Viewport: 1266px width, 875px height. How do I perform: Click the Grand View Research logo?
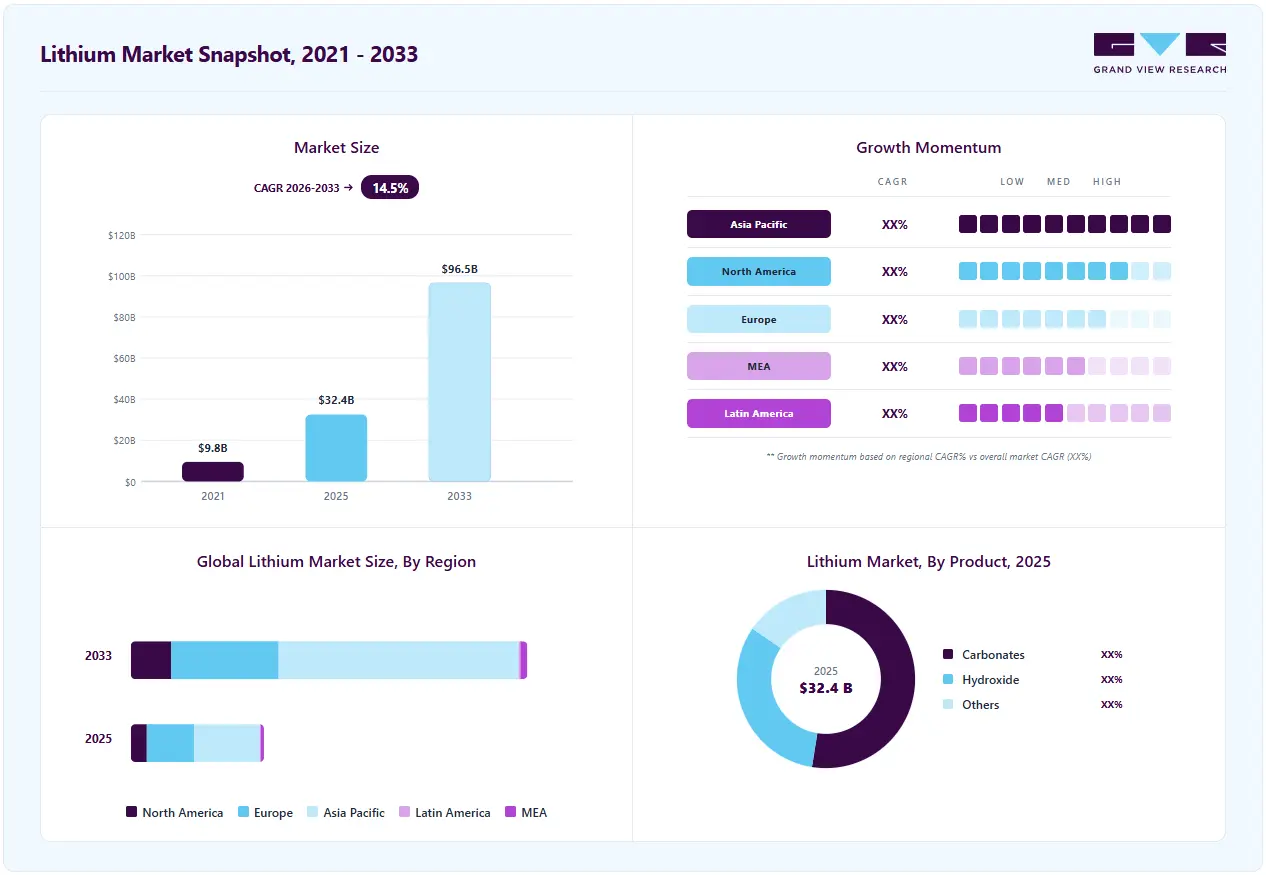1159,54
